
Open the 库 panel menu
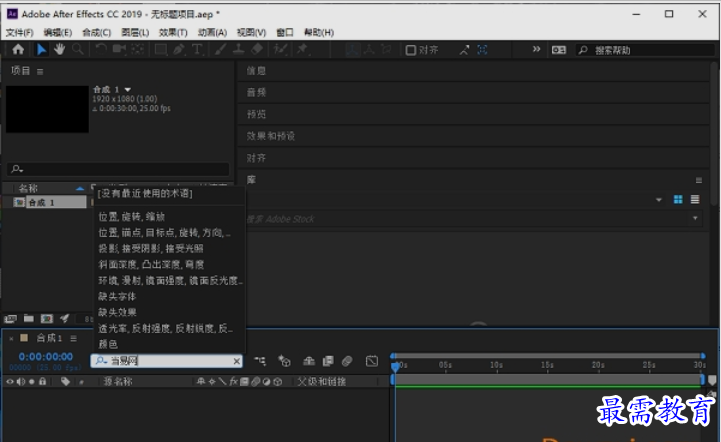[698, 180]
